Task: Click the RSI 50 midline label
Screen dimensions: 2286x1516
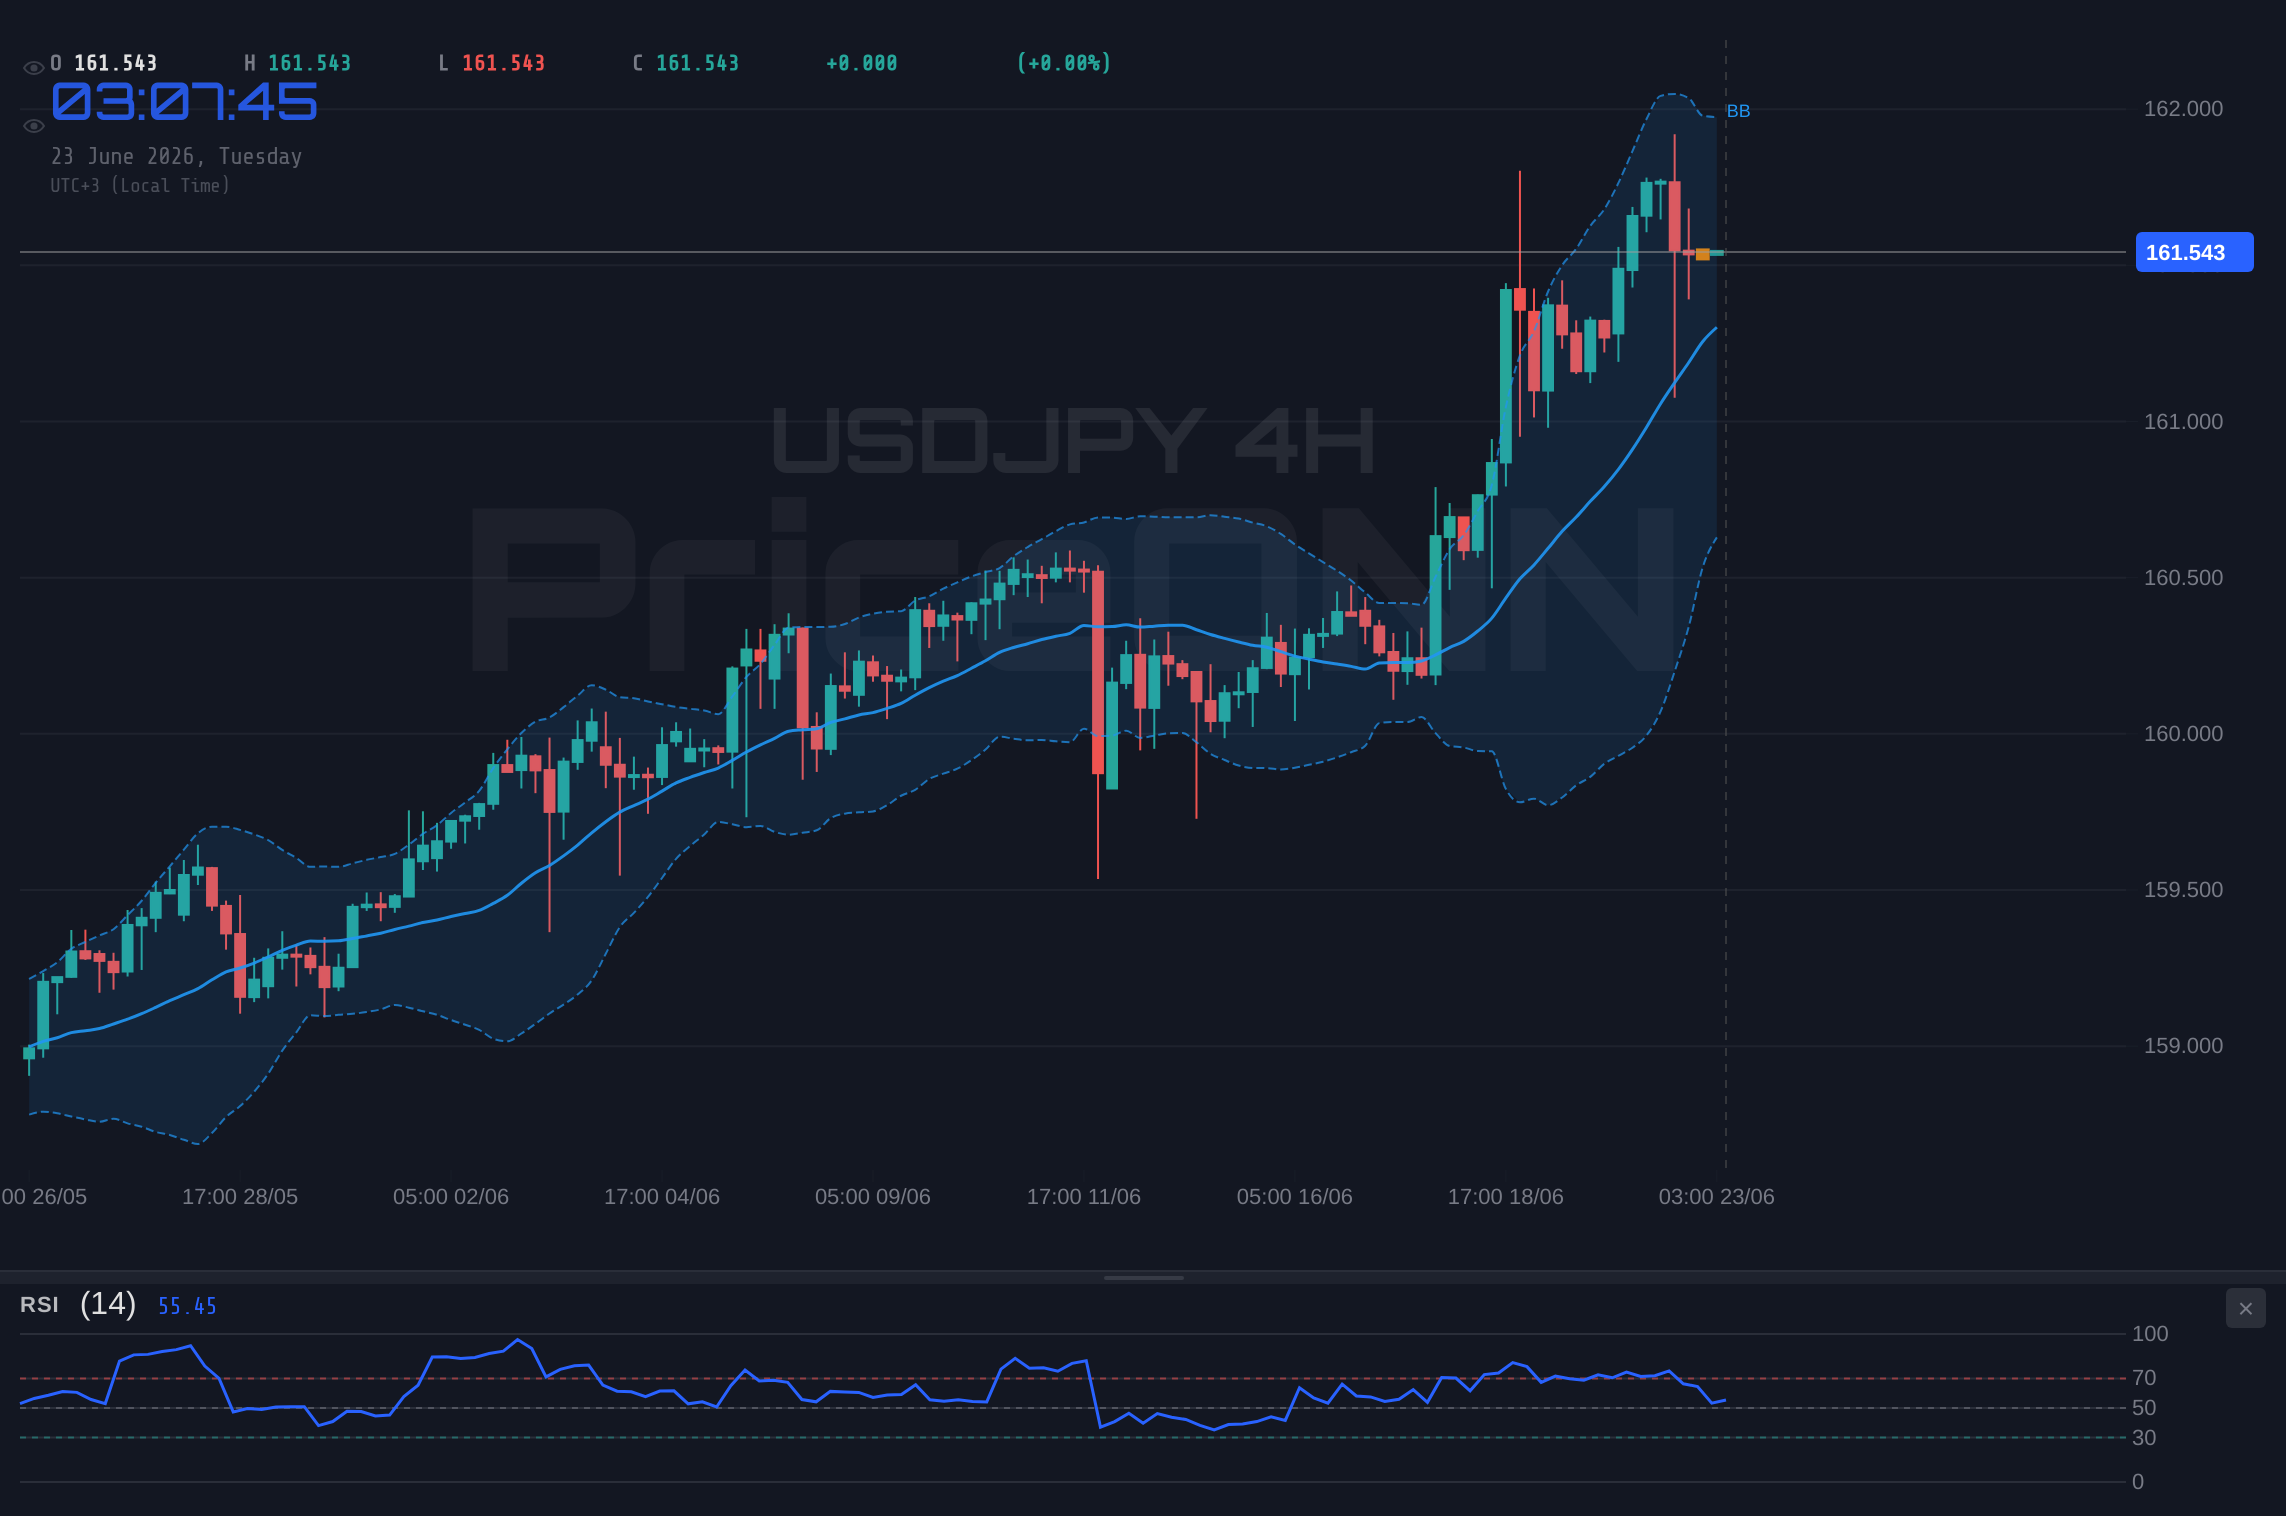Action: click(x=2144, y=1408)
